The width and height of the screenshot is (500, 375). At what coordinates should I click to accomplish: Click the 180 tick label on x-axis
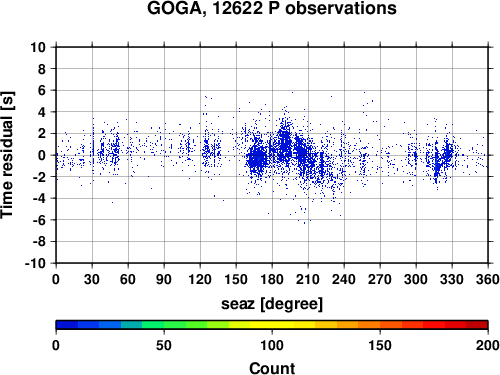click(x=272, y=279)
